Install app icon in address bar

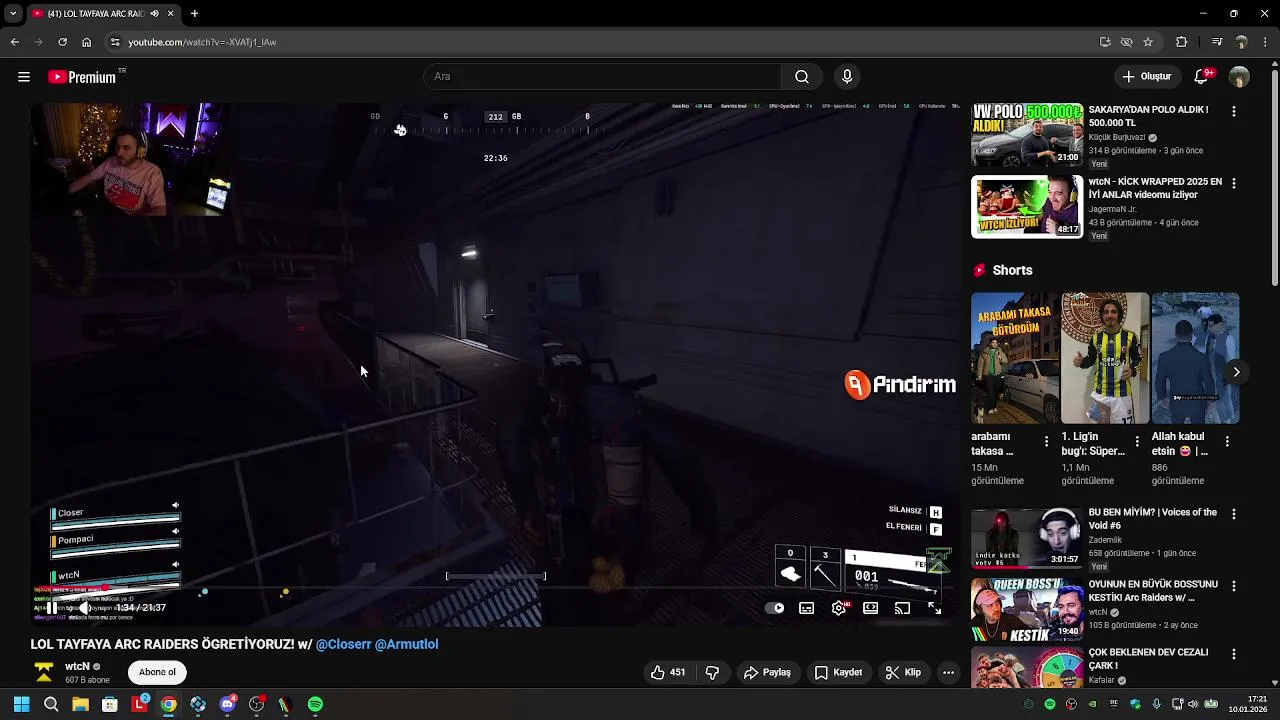1105,42
